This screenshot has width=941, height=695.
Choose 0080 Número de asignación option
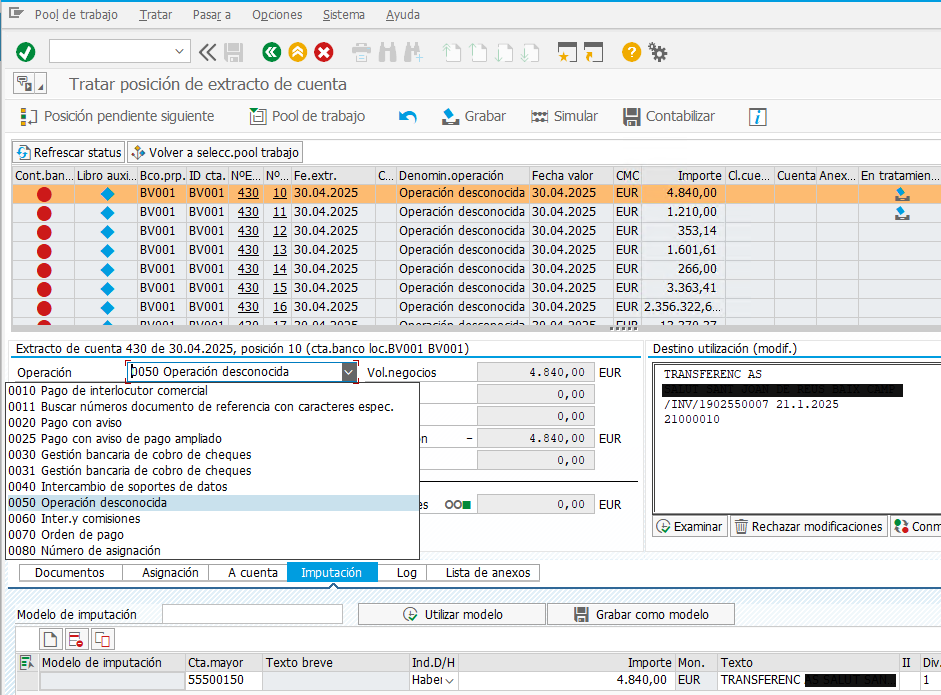212,551
